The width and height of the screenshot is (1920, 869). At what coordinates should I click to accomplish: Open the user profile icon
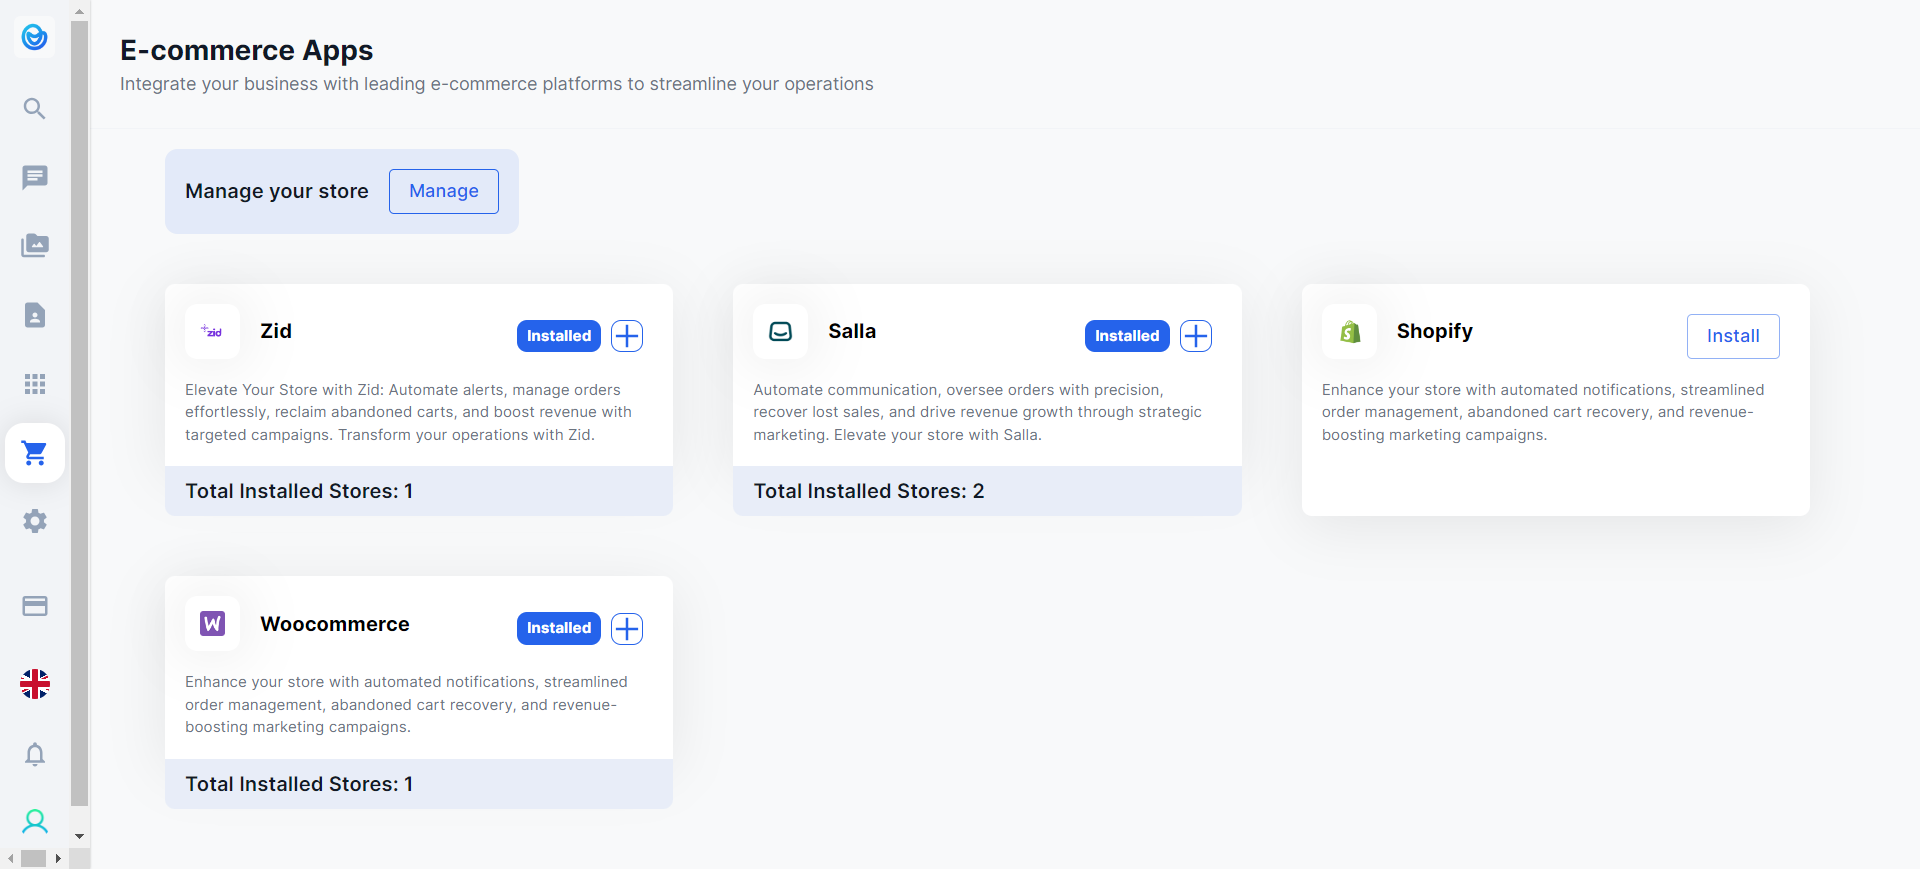(35, 822)
